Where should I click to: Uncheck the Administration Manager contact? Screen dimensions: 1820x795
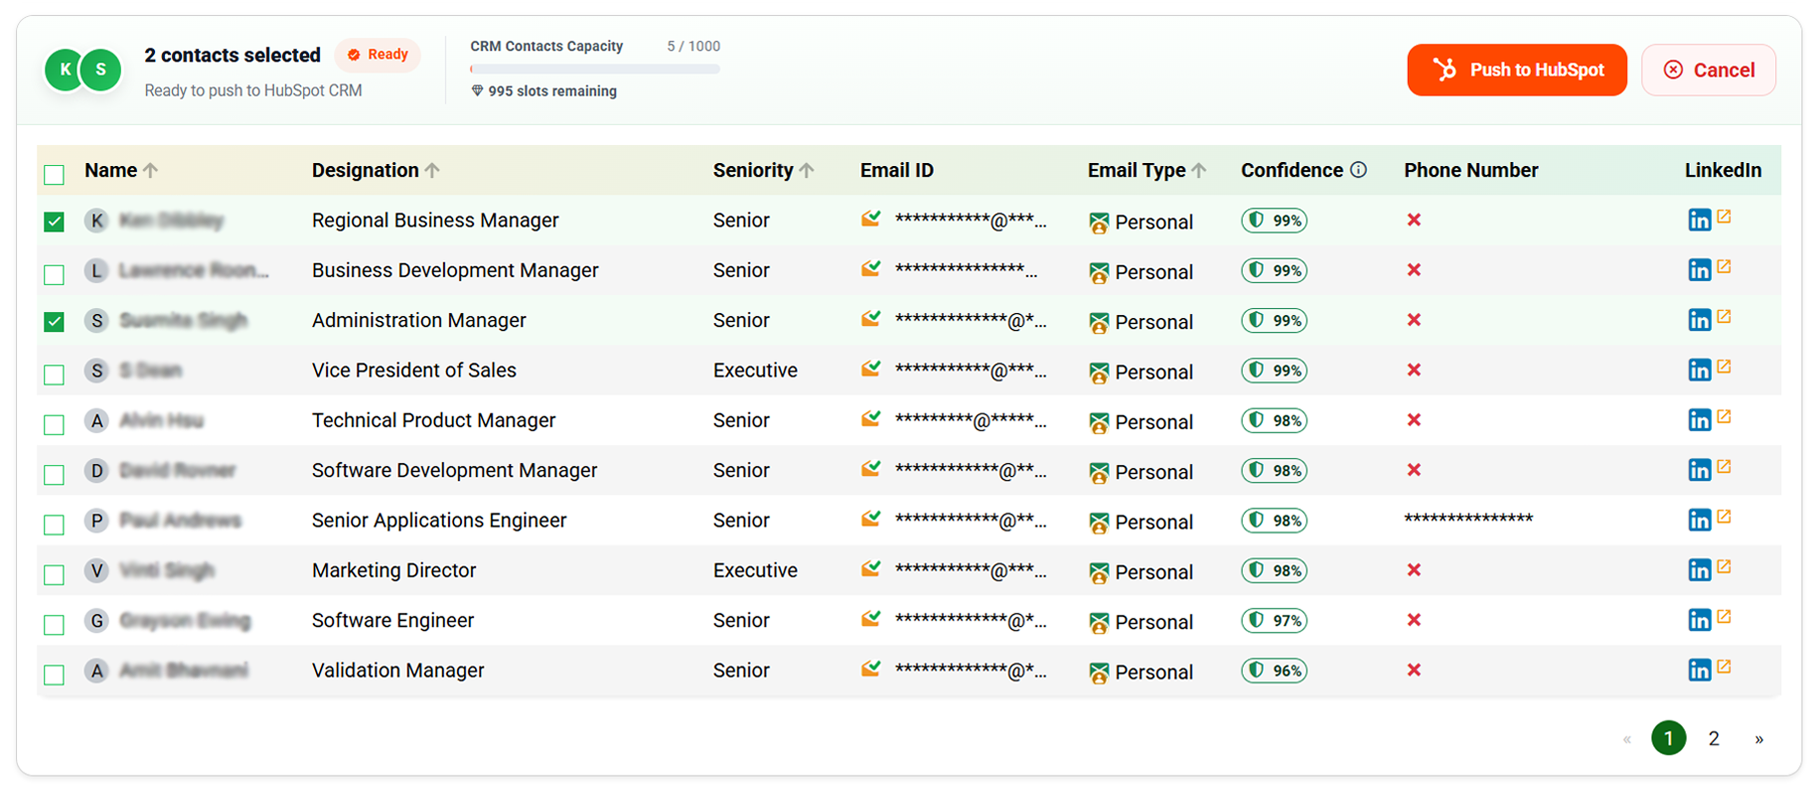coord(54,322)
